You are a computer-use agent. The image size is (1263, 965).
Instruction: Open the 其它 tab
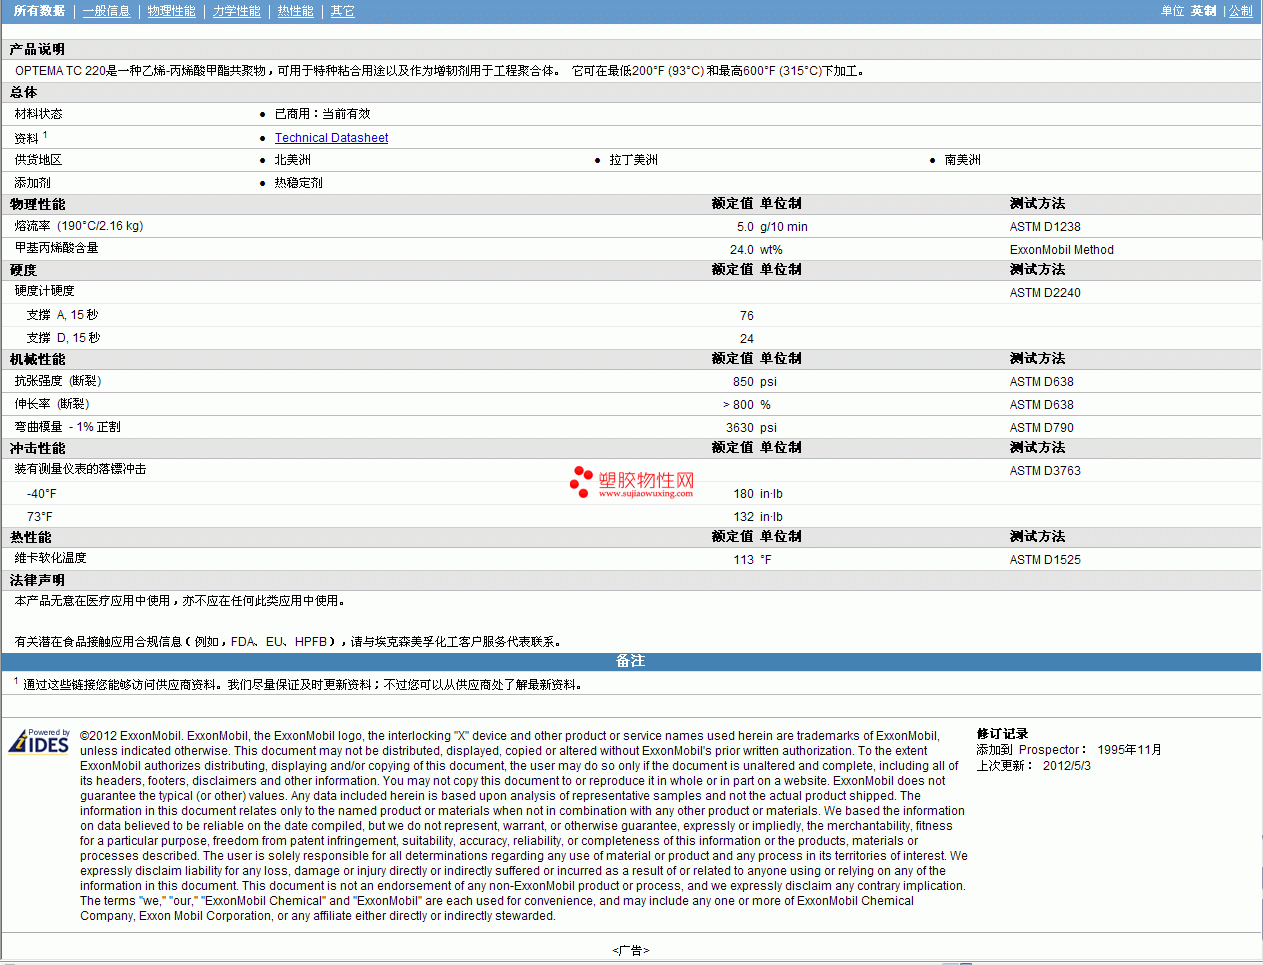pyautogui.click(x=342, y=11)
